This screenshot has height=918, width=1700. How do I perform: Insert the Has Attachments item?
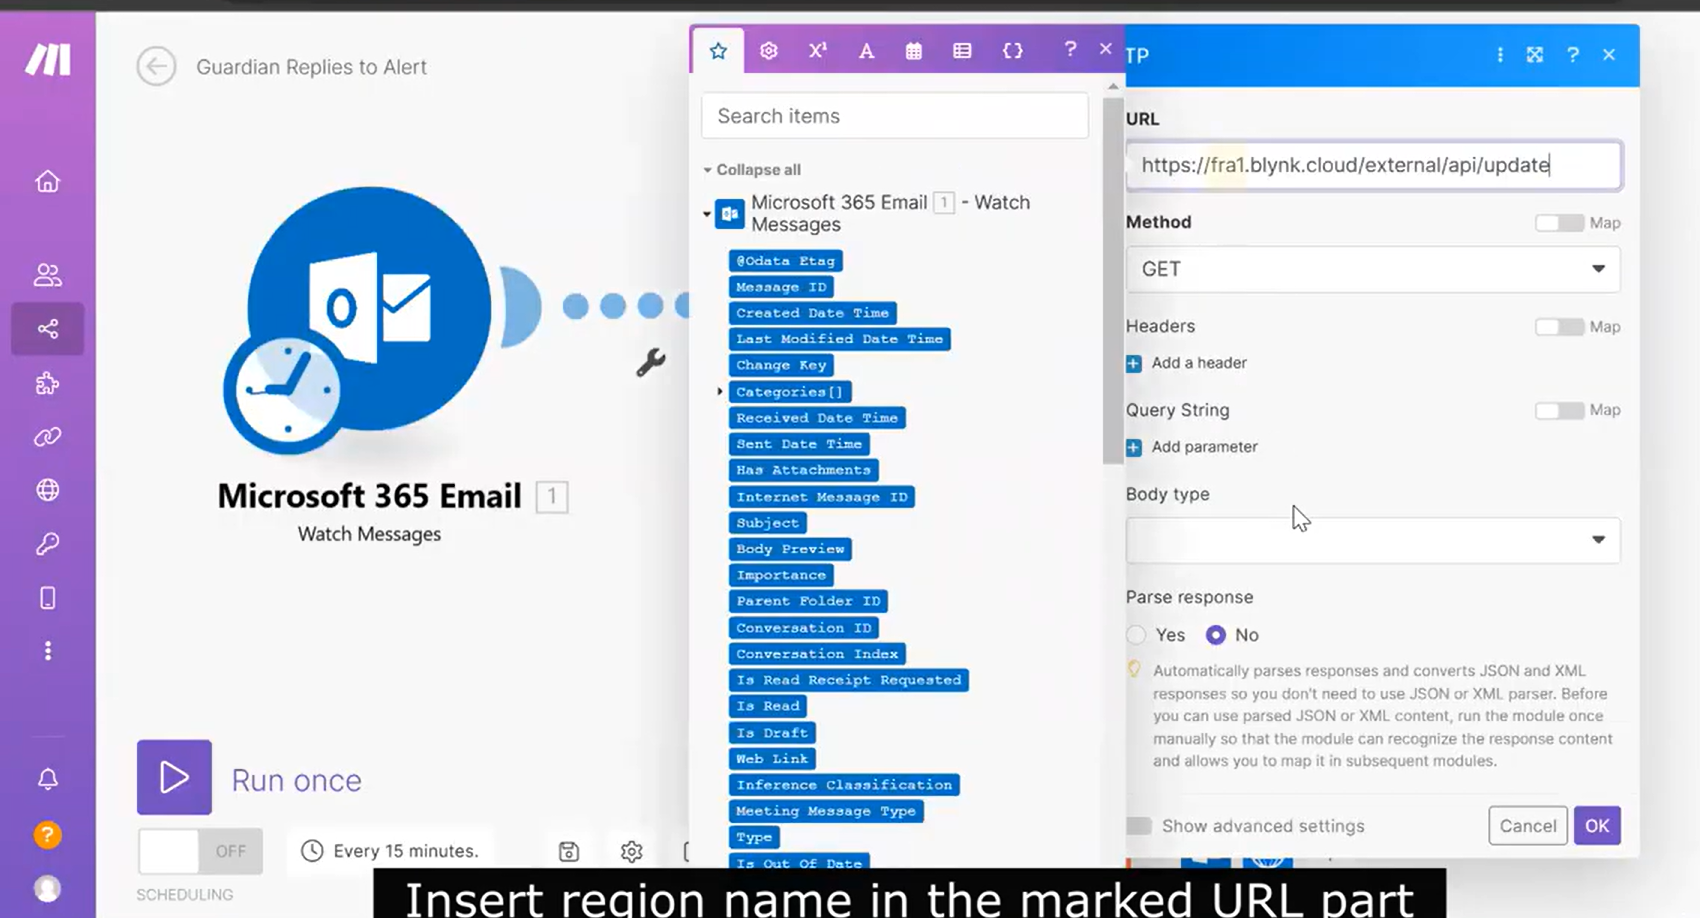803,470
